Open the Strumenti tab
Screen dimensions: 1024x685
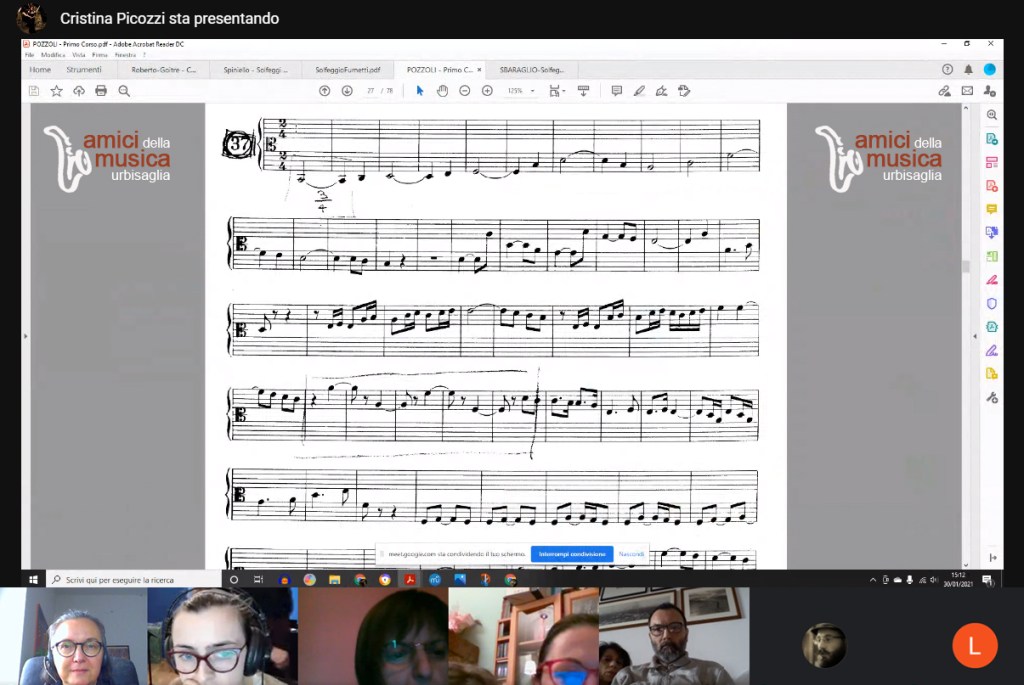click(84, 70)
